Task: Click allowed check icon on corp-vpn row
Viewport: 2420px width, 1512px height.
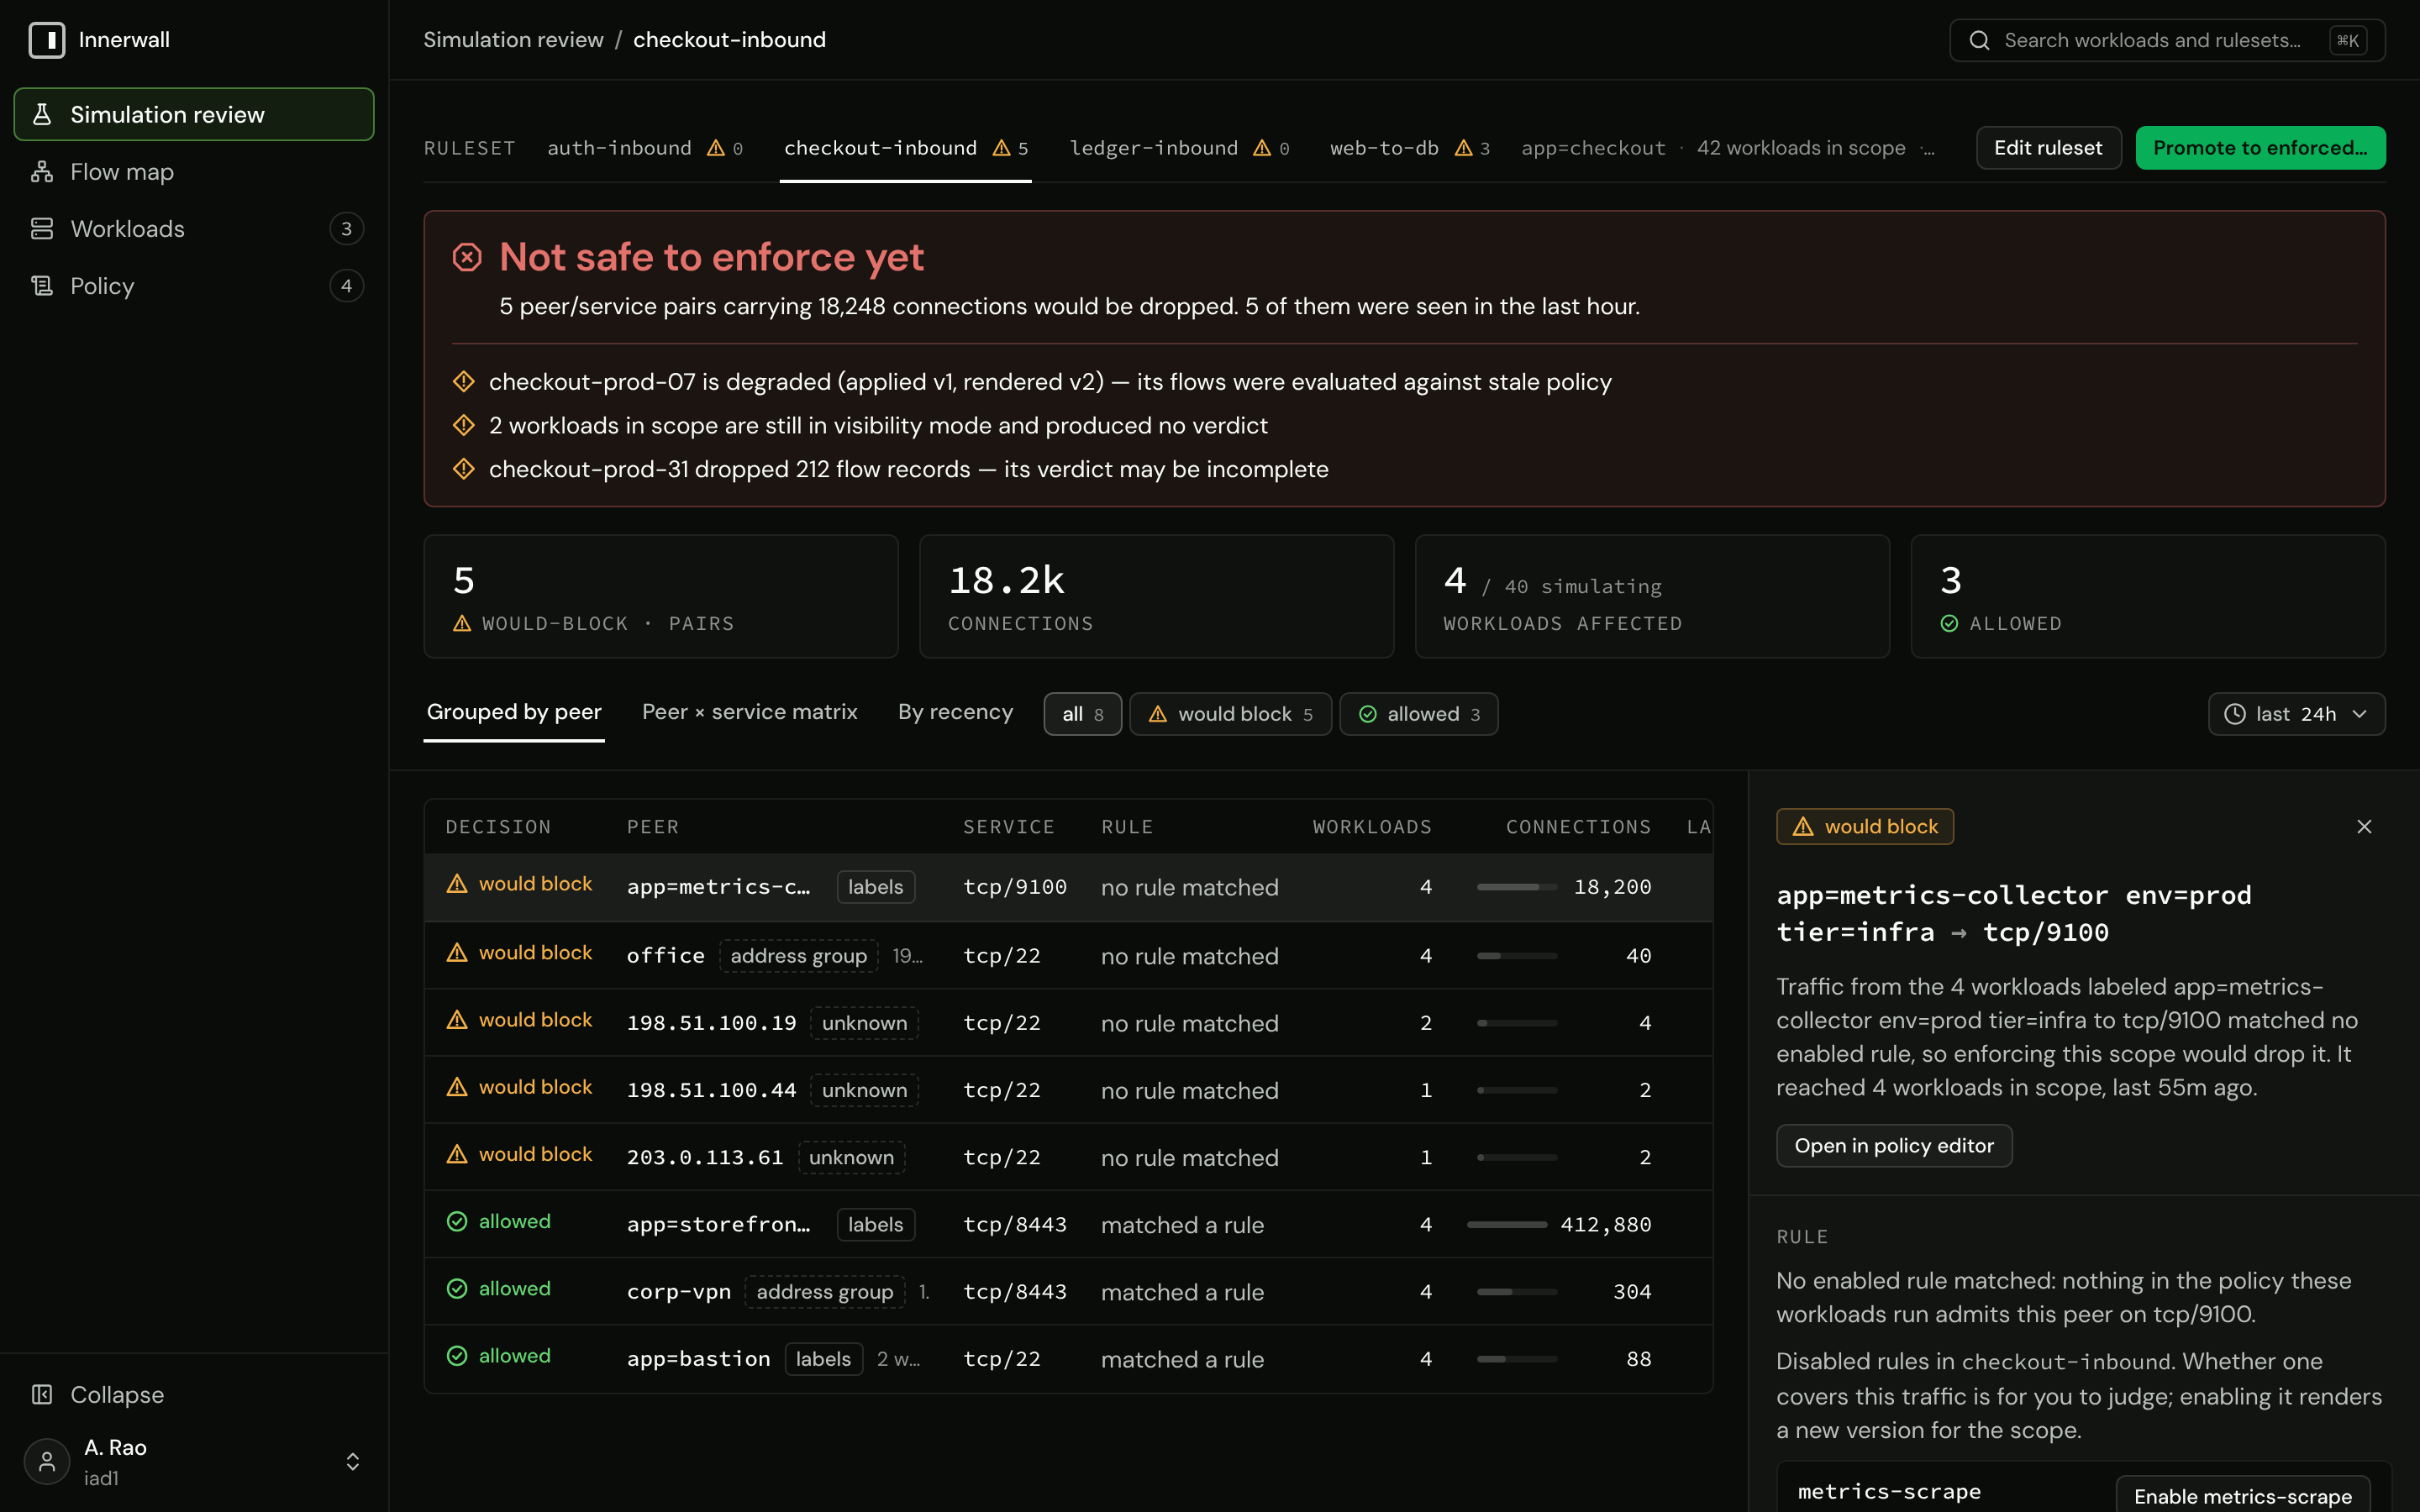Action: 457,1289
